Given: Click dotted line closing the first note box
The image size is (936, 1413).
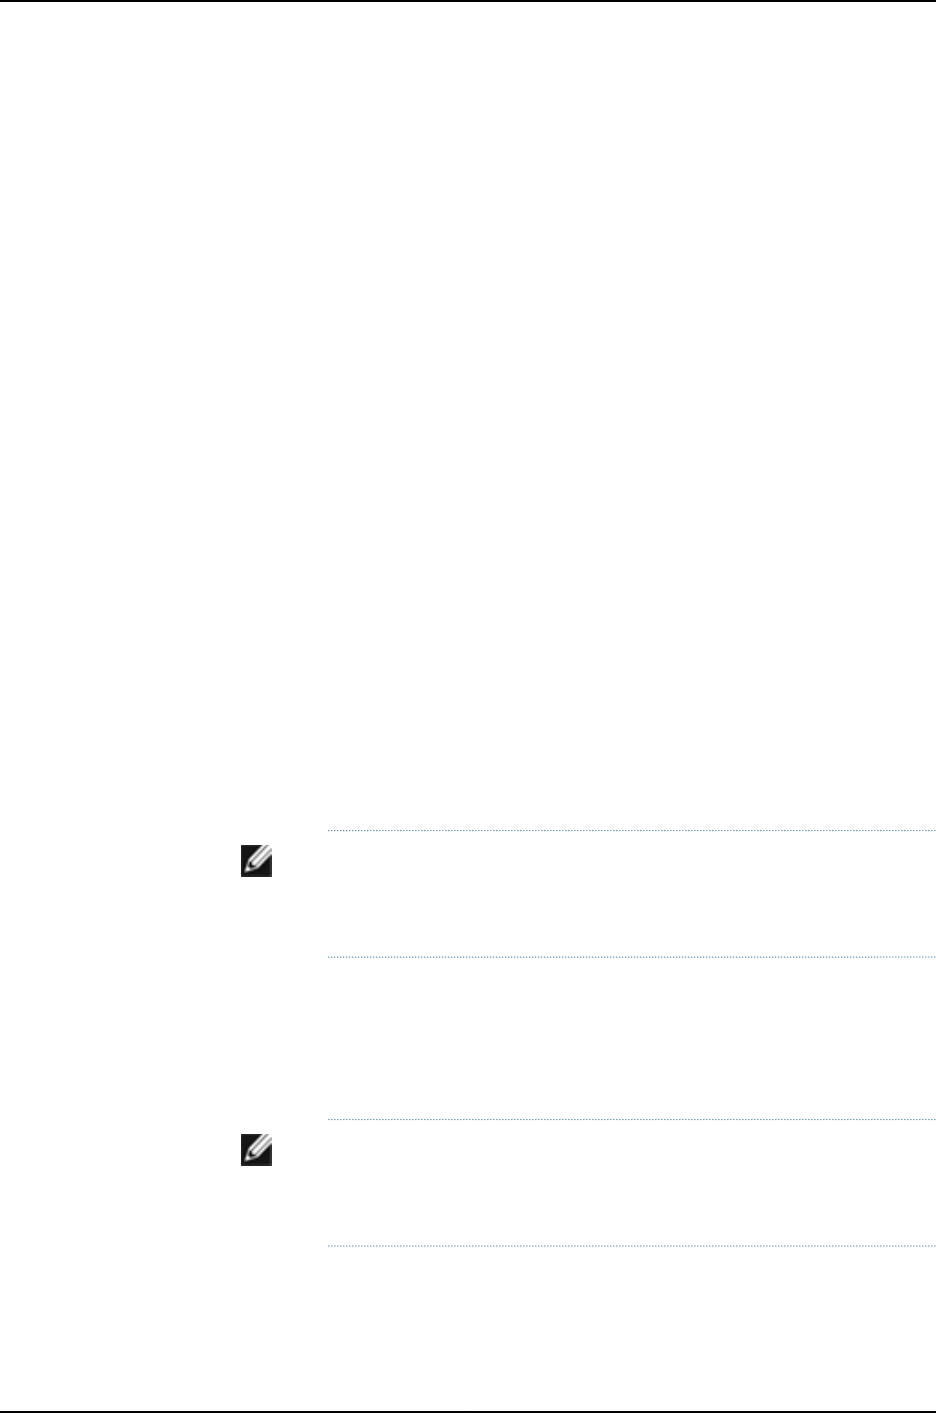Looking at the screenshot, I should pyautogui.click(x=632, y=957).
